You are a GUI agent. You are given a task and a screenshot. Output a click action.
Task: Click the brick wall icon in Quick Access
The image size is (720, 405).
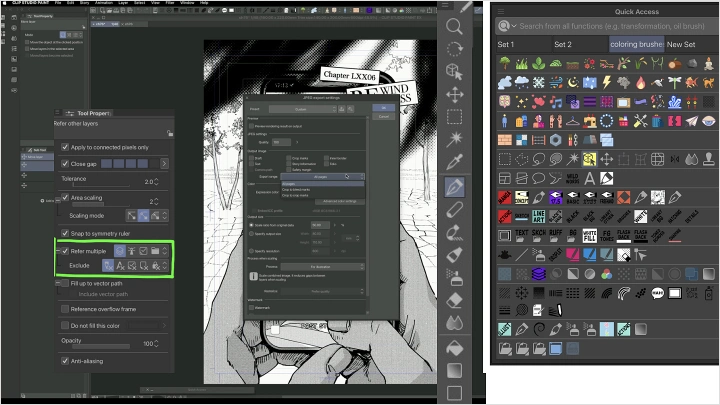coord(505,140)
